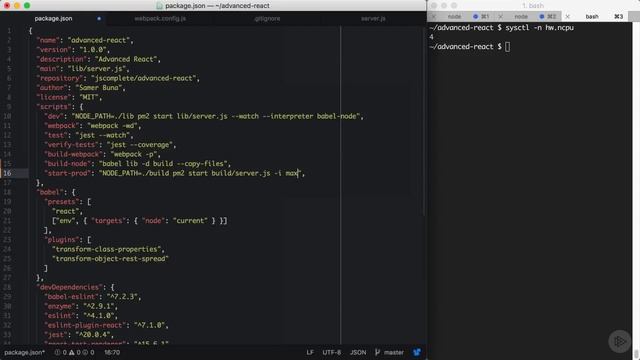Click "lib/server.js" main value
The width and height of the screenshot is (640, 360).
tap(97, 69)
